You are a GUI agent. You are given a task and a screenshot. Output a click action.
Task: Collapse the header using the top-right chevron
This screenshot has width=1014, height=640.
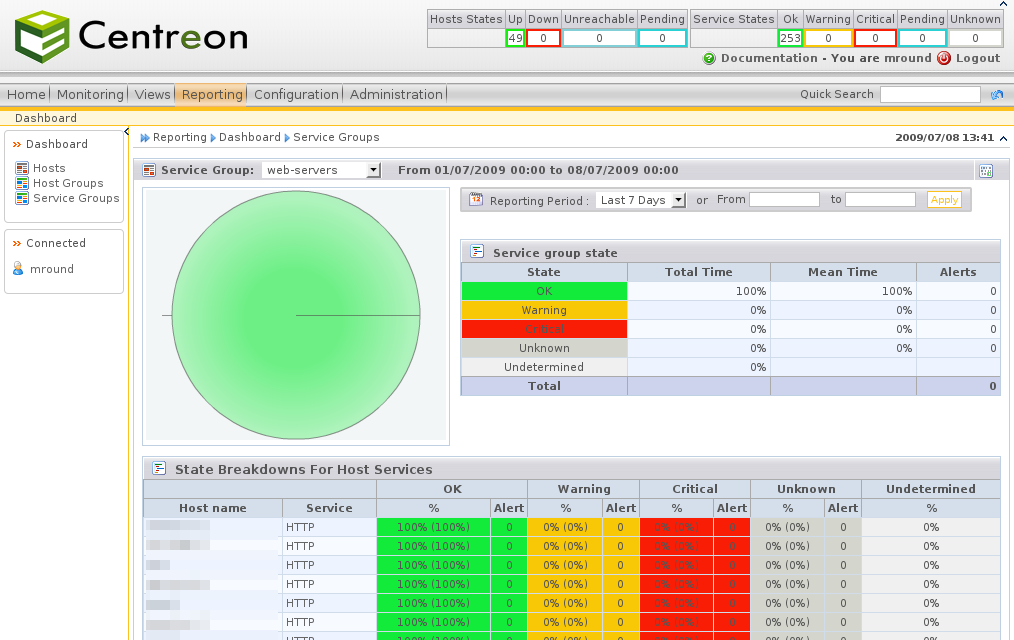[1004, 138]
